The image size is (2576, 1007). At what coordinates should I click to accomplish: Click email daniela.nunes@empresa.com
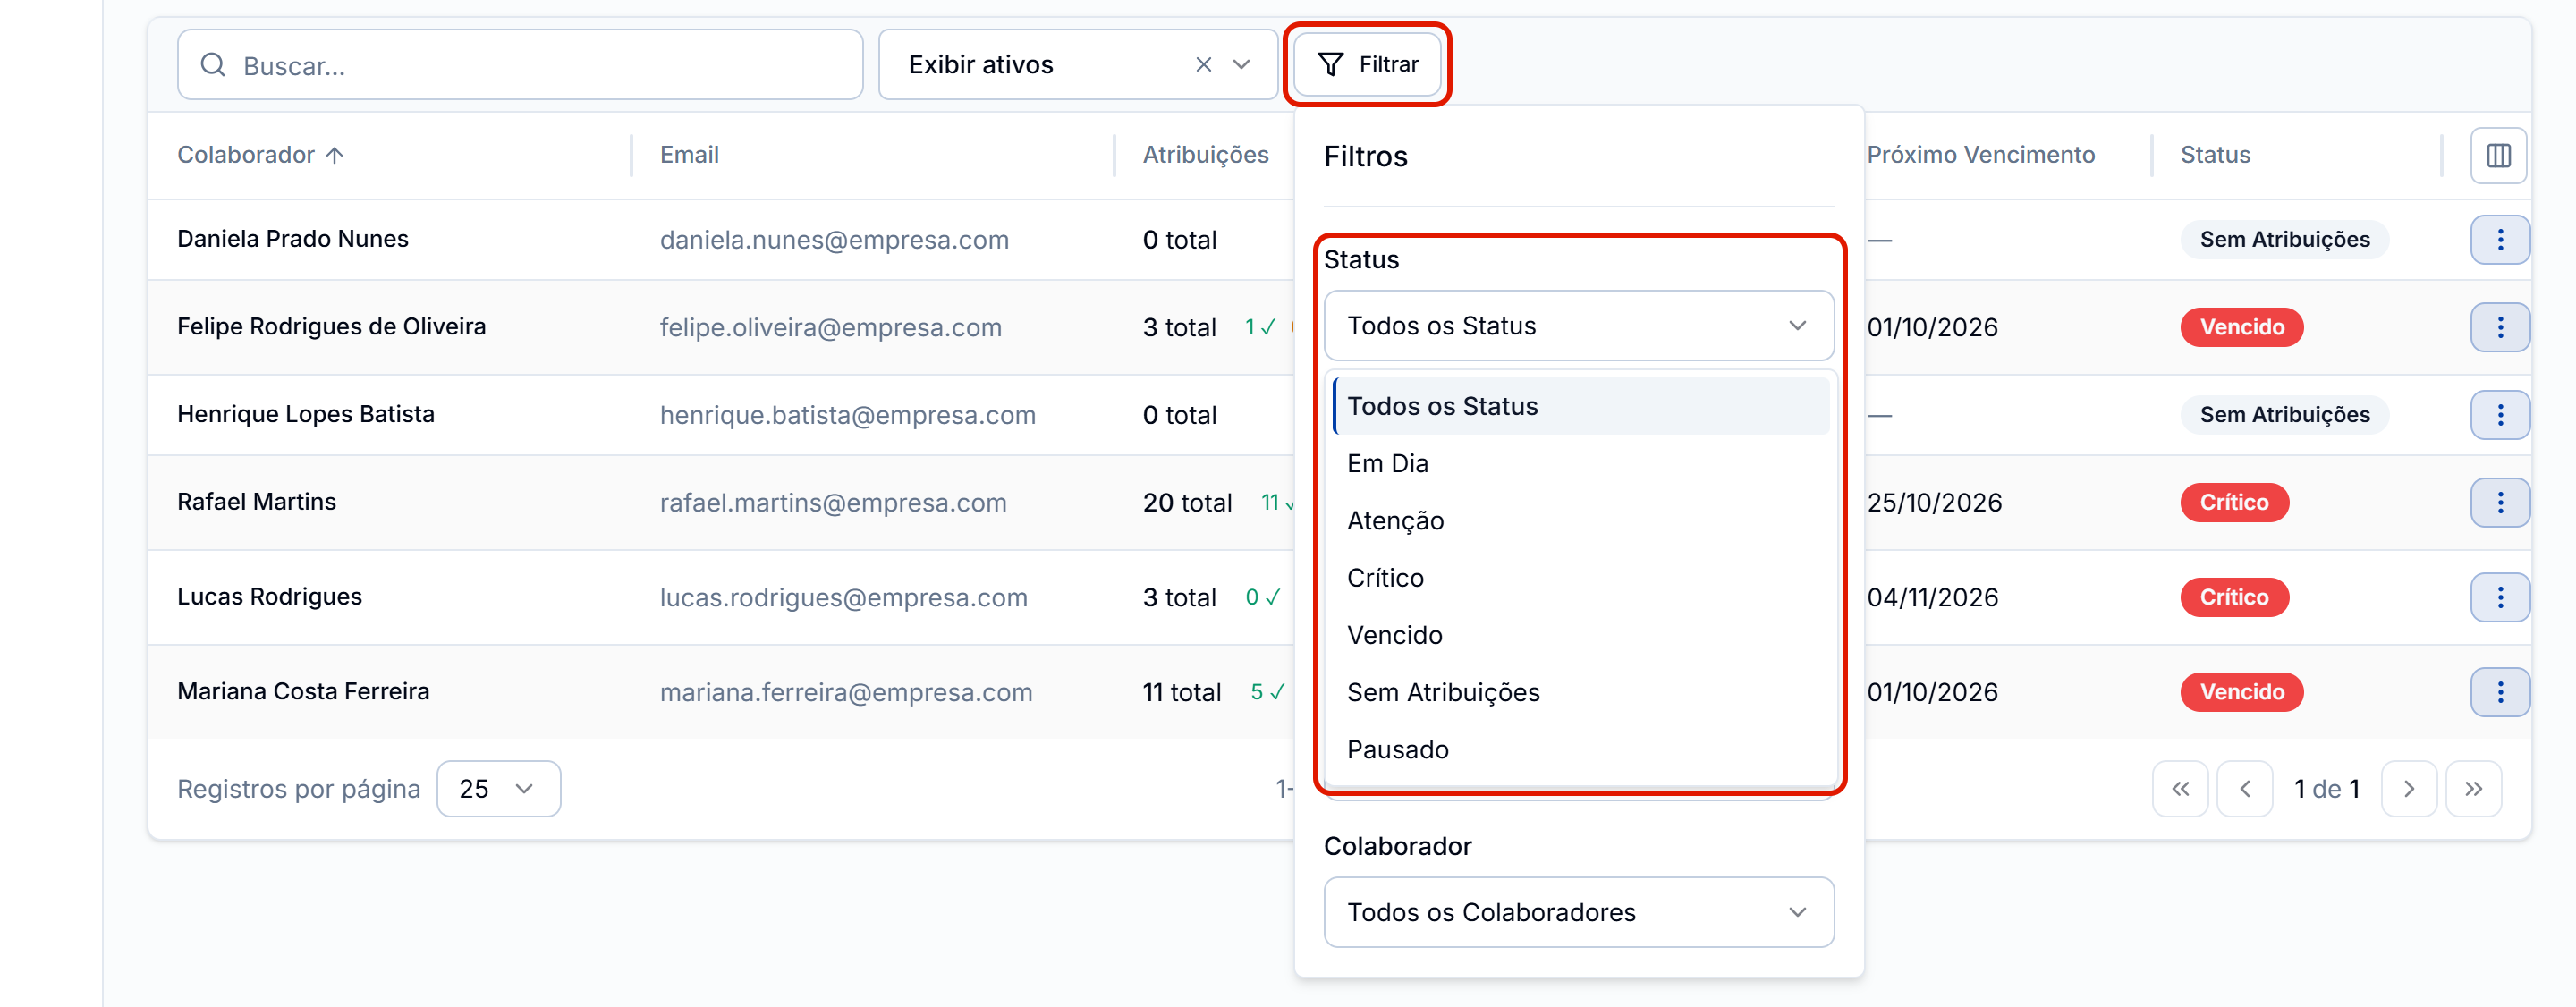(834, 240)
